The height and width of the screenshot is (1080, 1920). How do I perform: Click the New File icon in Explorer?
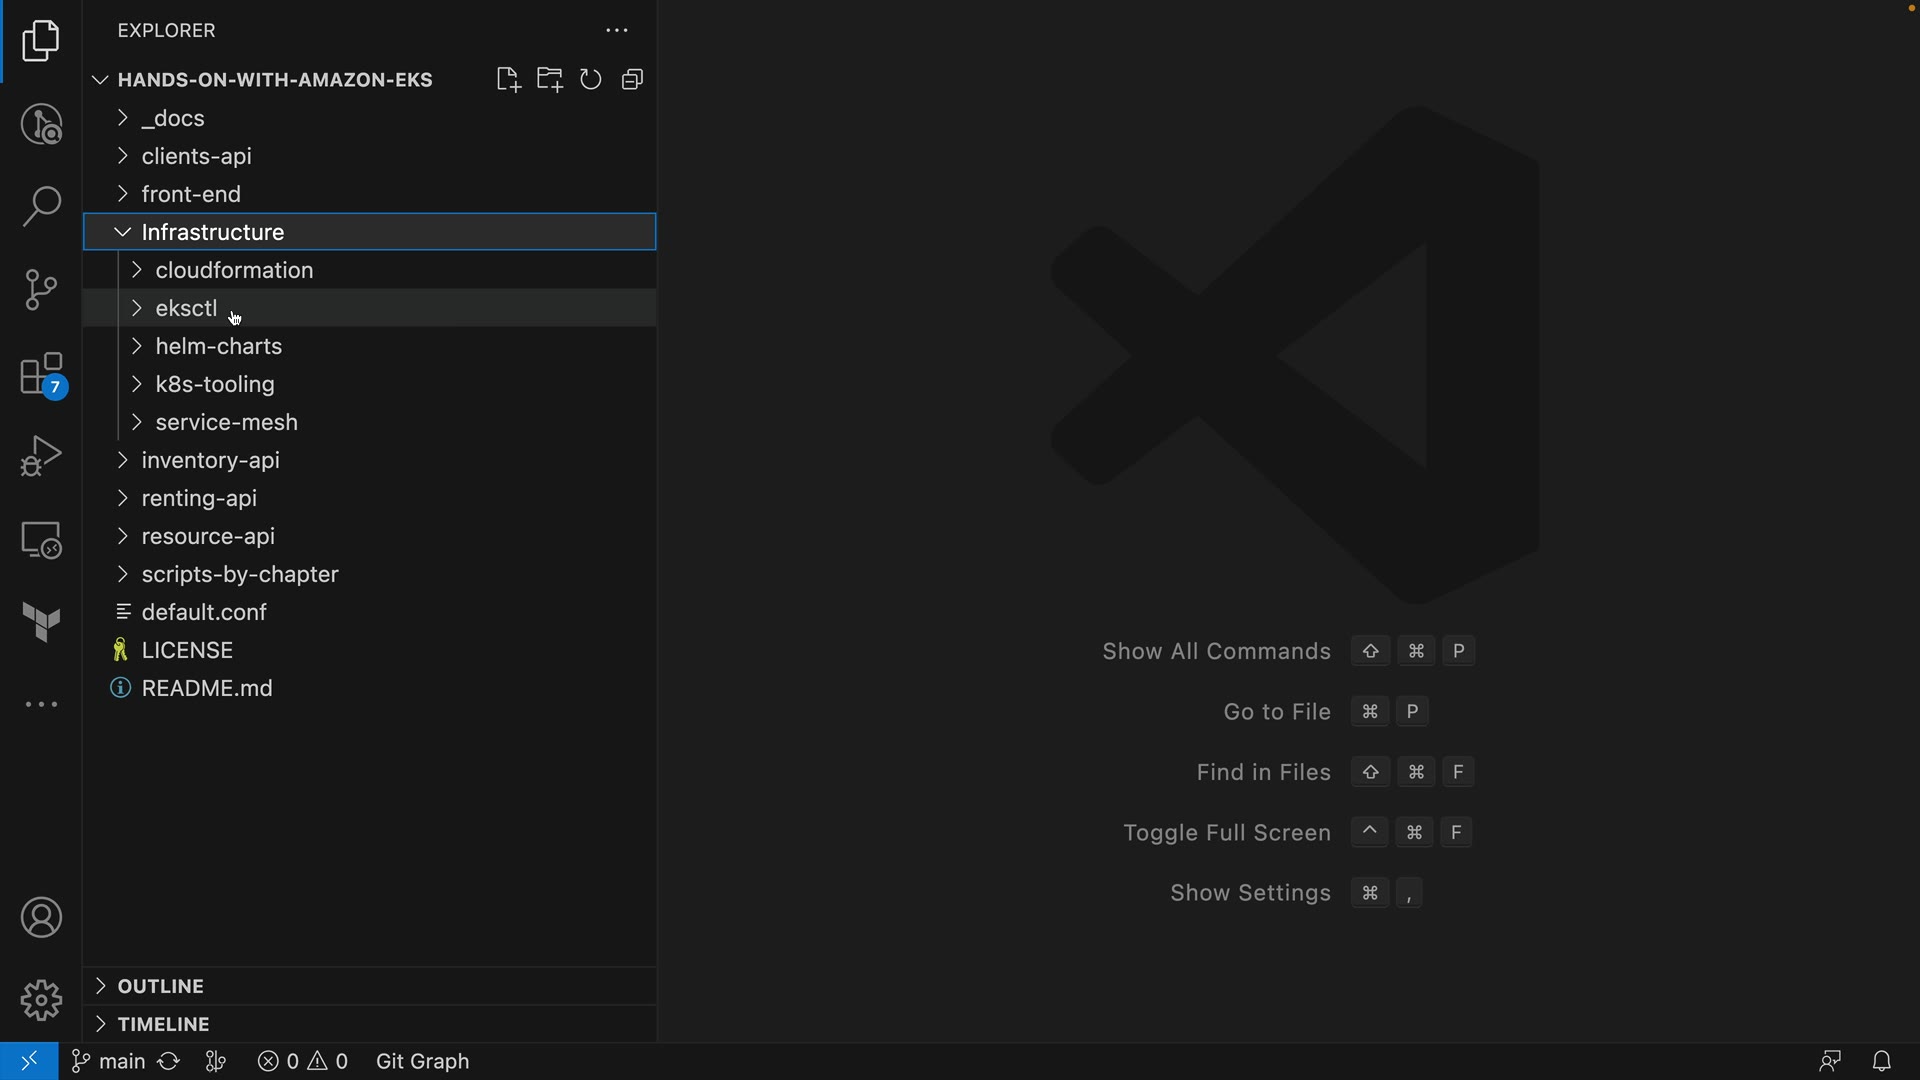pyautogui.click(x=508, y=80)
